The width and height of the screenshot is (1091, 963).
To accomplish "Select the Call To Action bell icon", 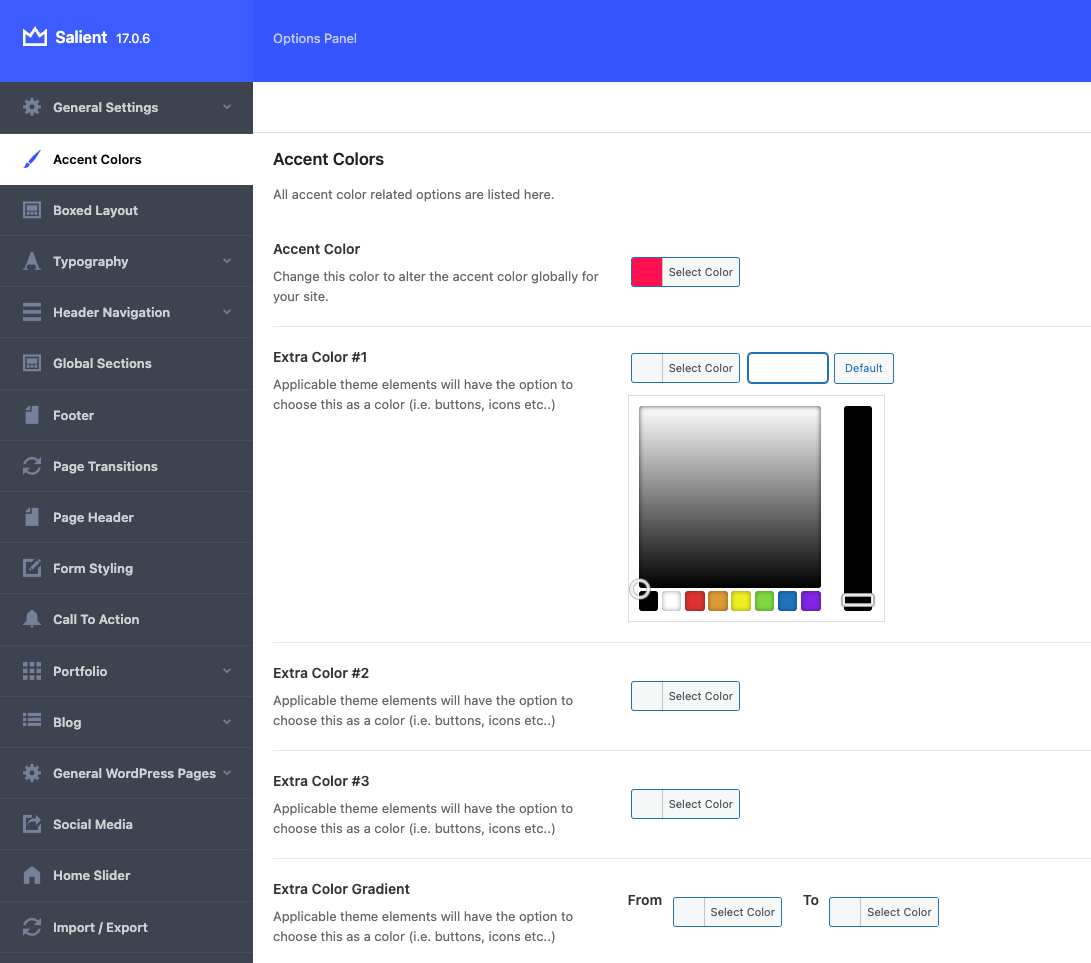I will point(30,619).
